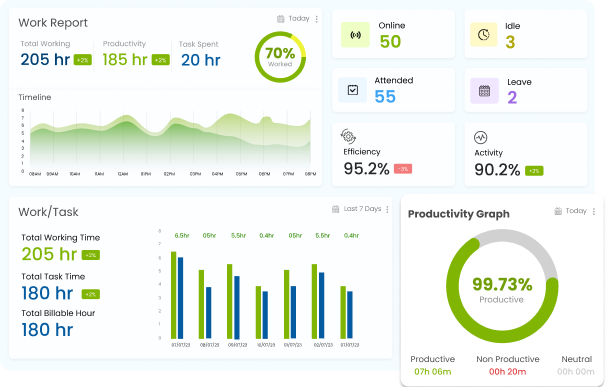Click the Non Productive legend label
Screen dimensions: 610x387
(x=508, y=359)
